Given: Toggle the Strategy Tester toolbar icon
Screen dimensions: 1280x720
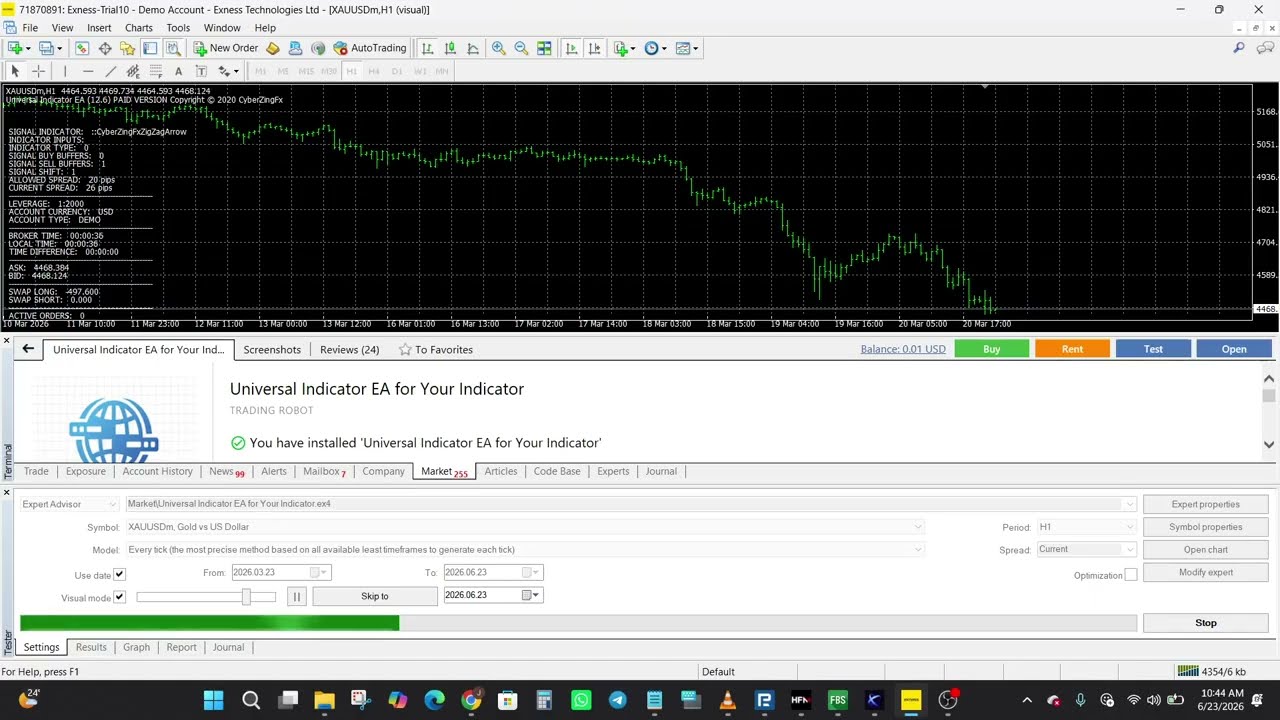Looking at the screenshot, I should [x=172, y=48].
